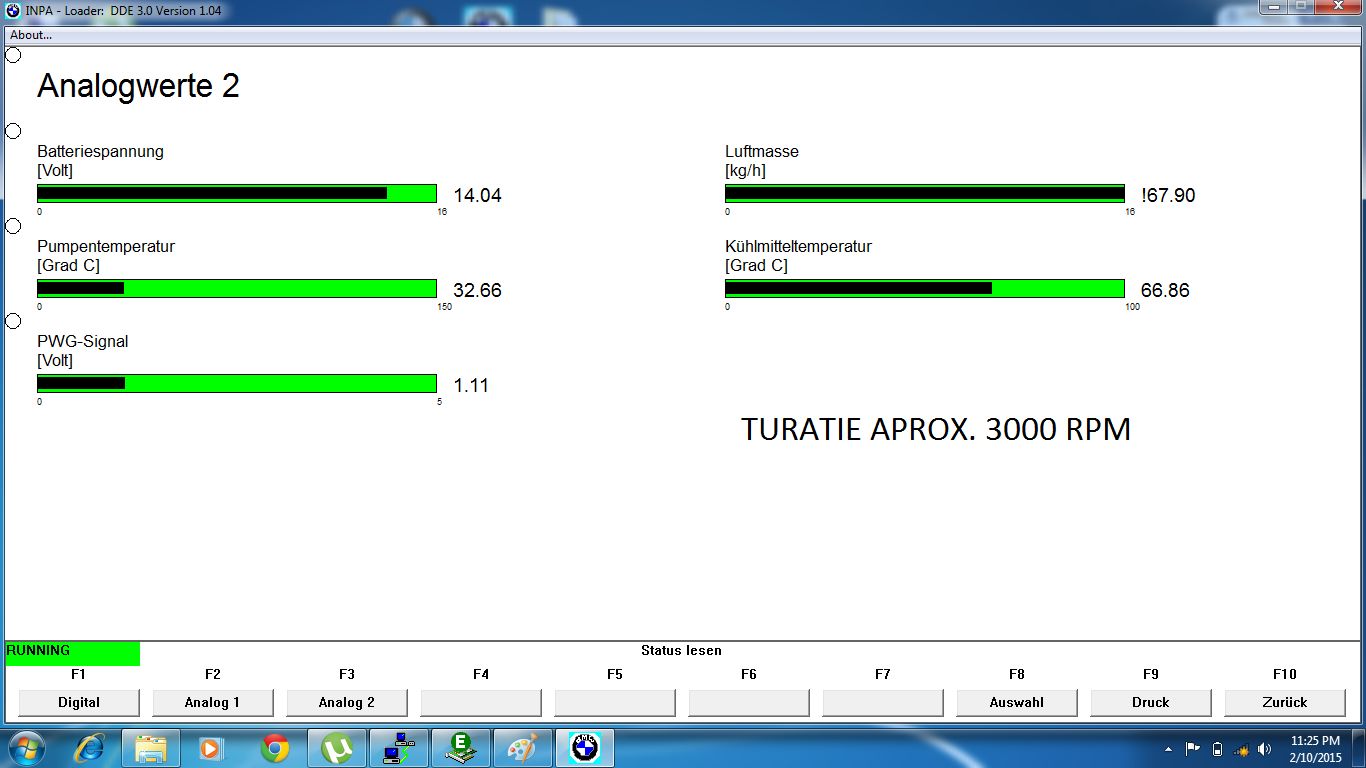Launch Google Chrome from the taskbar

coord(275,748)
